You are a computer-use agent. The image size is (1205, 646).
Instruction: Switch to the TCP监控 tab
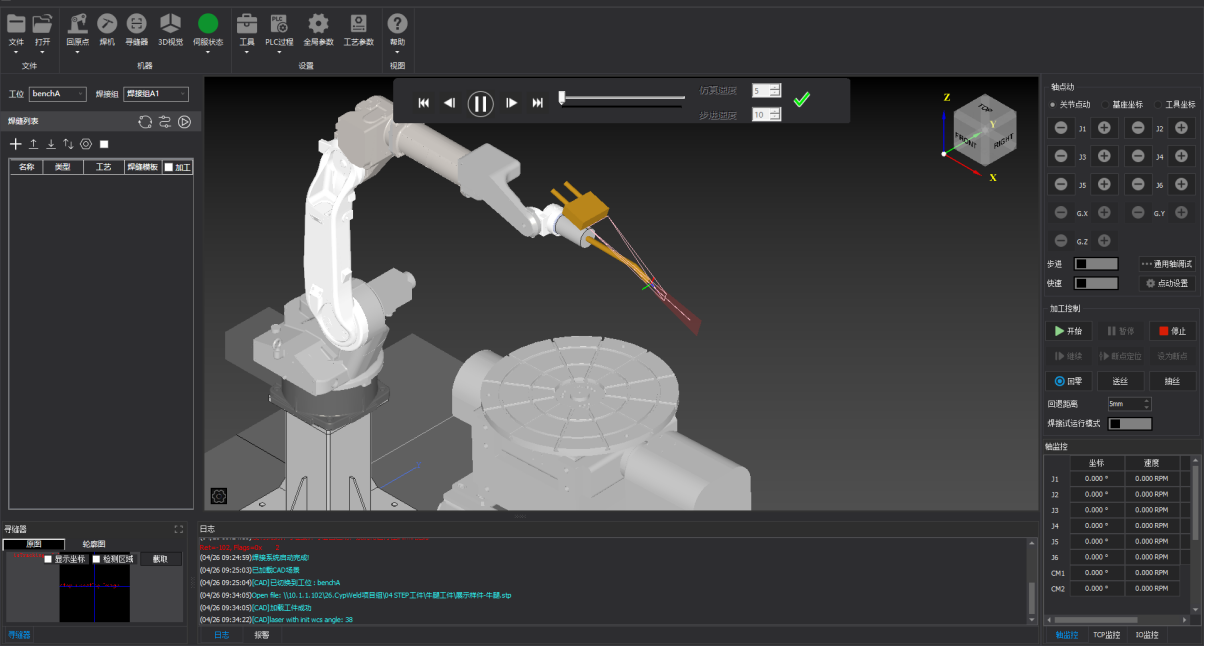(1105, 635)
